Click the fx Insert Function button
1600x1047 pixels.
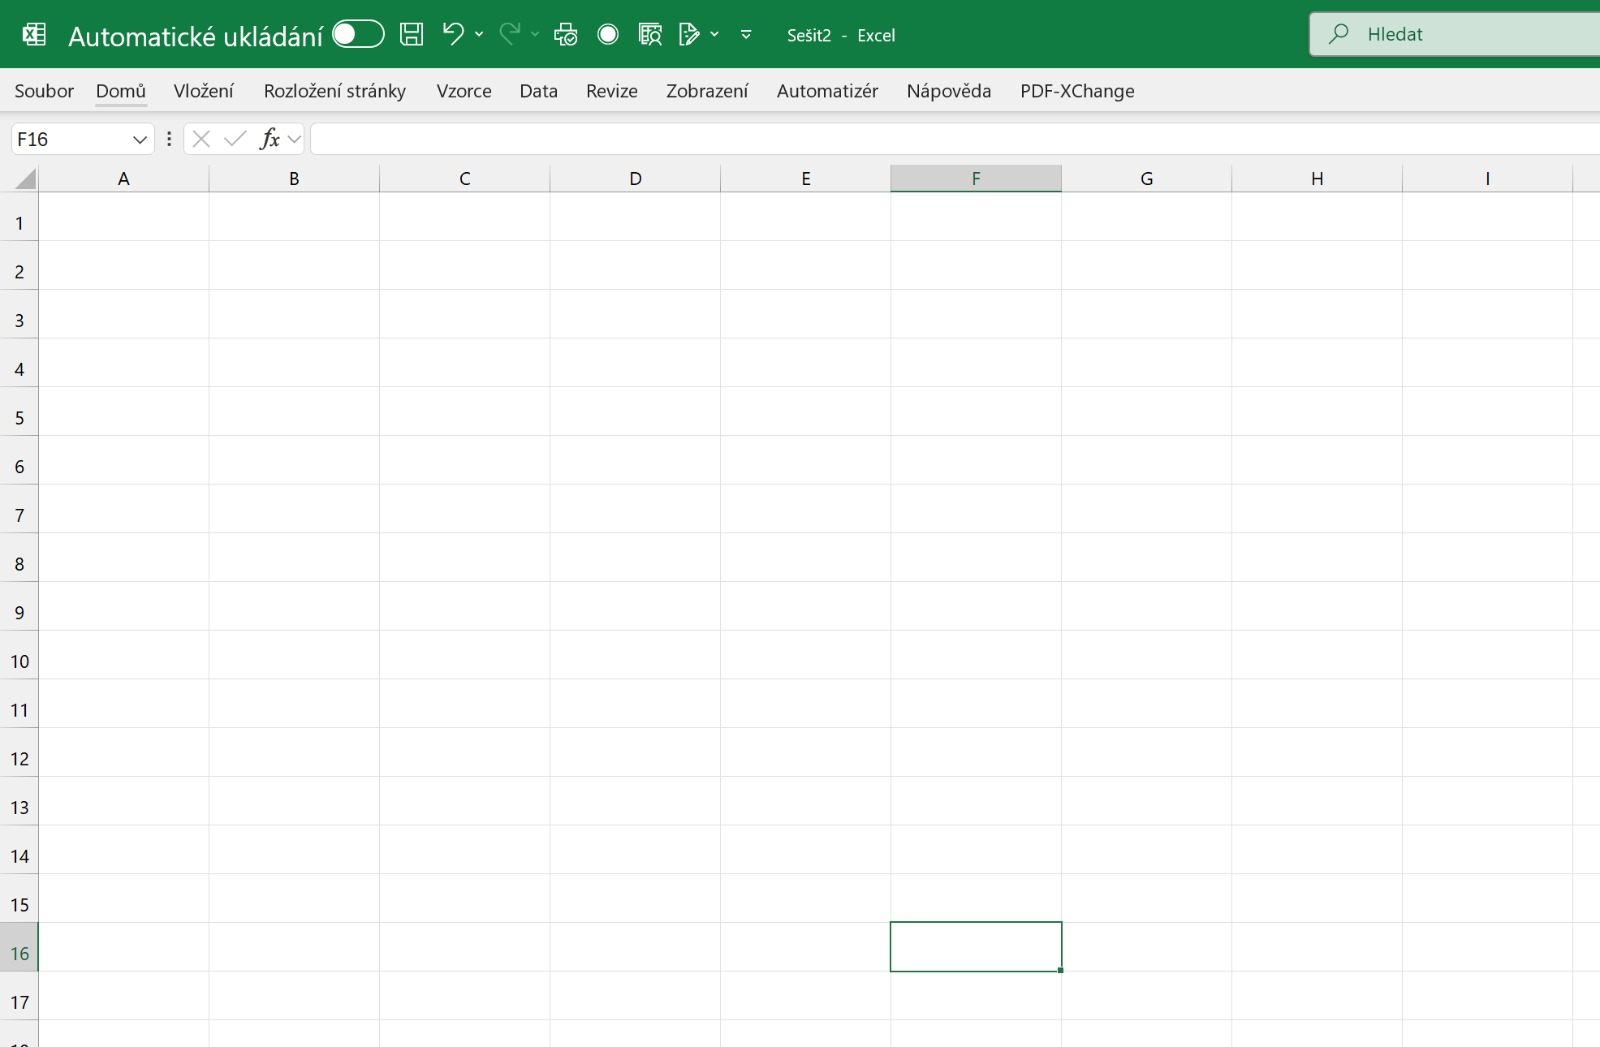pos(270,139)
